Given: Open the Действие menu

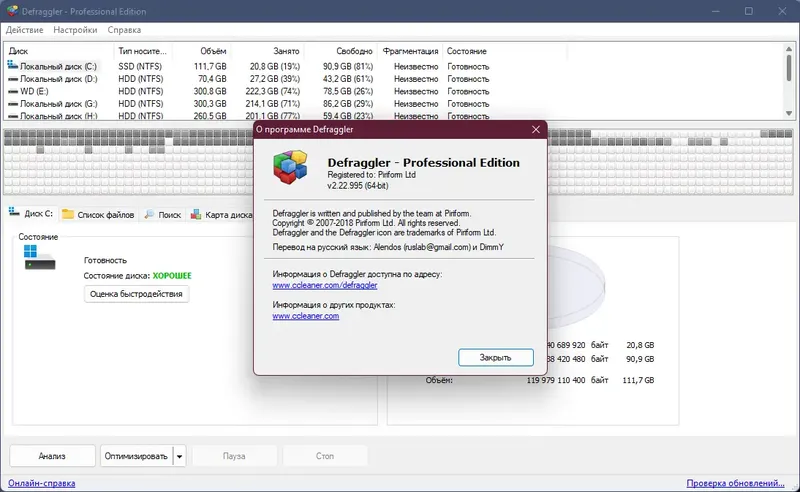Looking at the screenshot, I should click(x=24, y=30).
